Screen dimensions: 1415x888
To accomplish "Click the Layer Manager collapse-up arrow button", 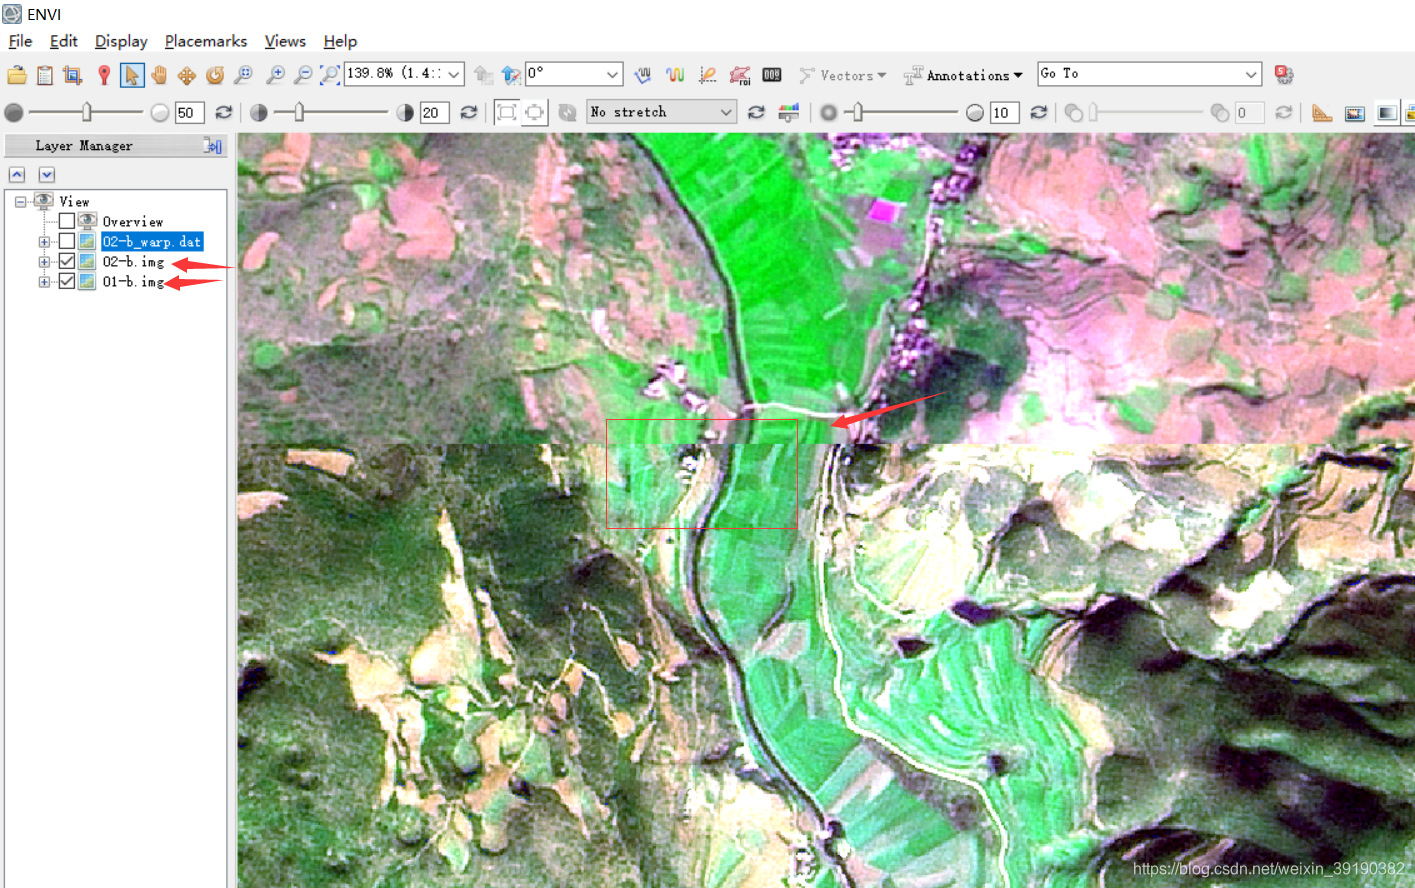I will point(17,174).
